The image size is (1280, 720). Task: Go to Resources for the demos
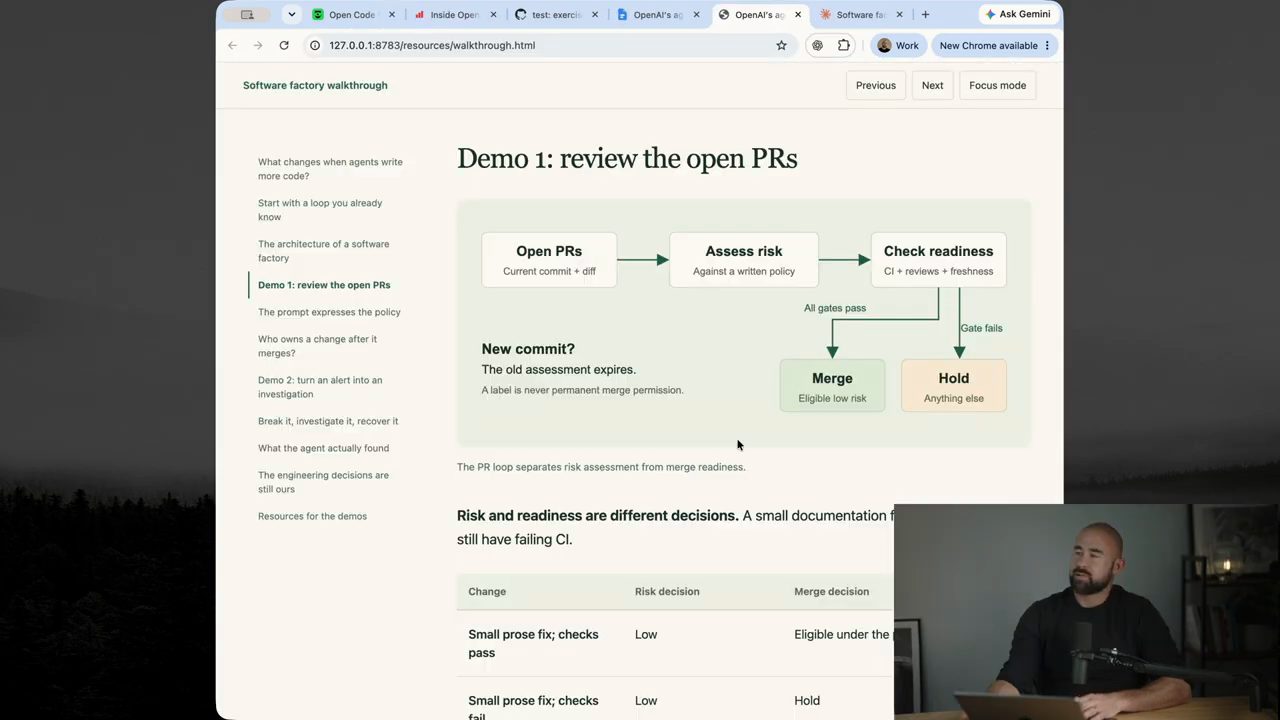click(312, 516)
